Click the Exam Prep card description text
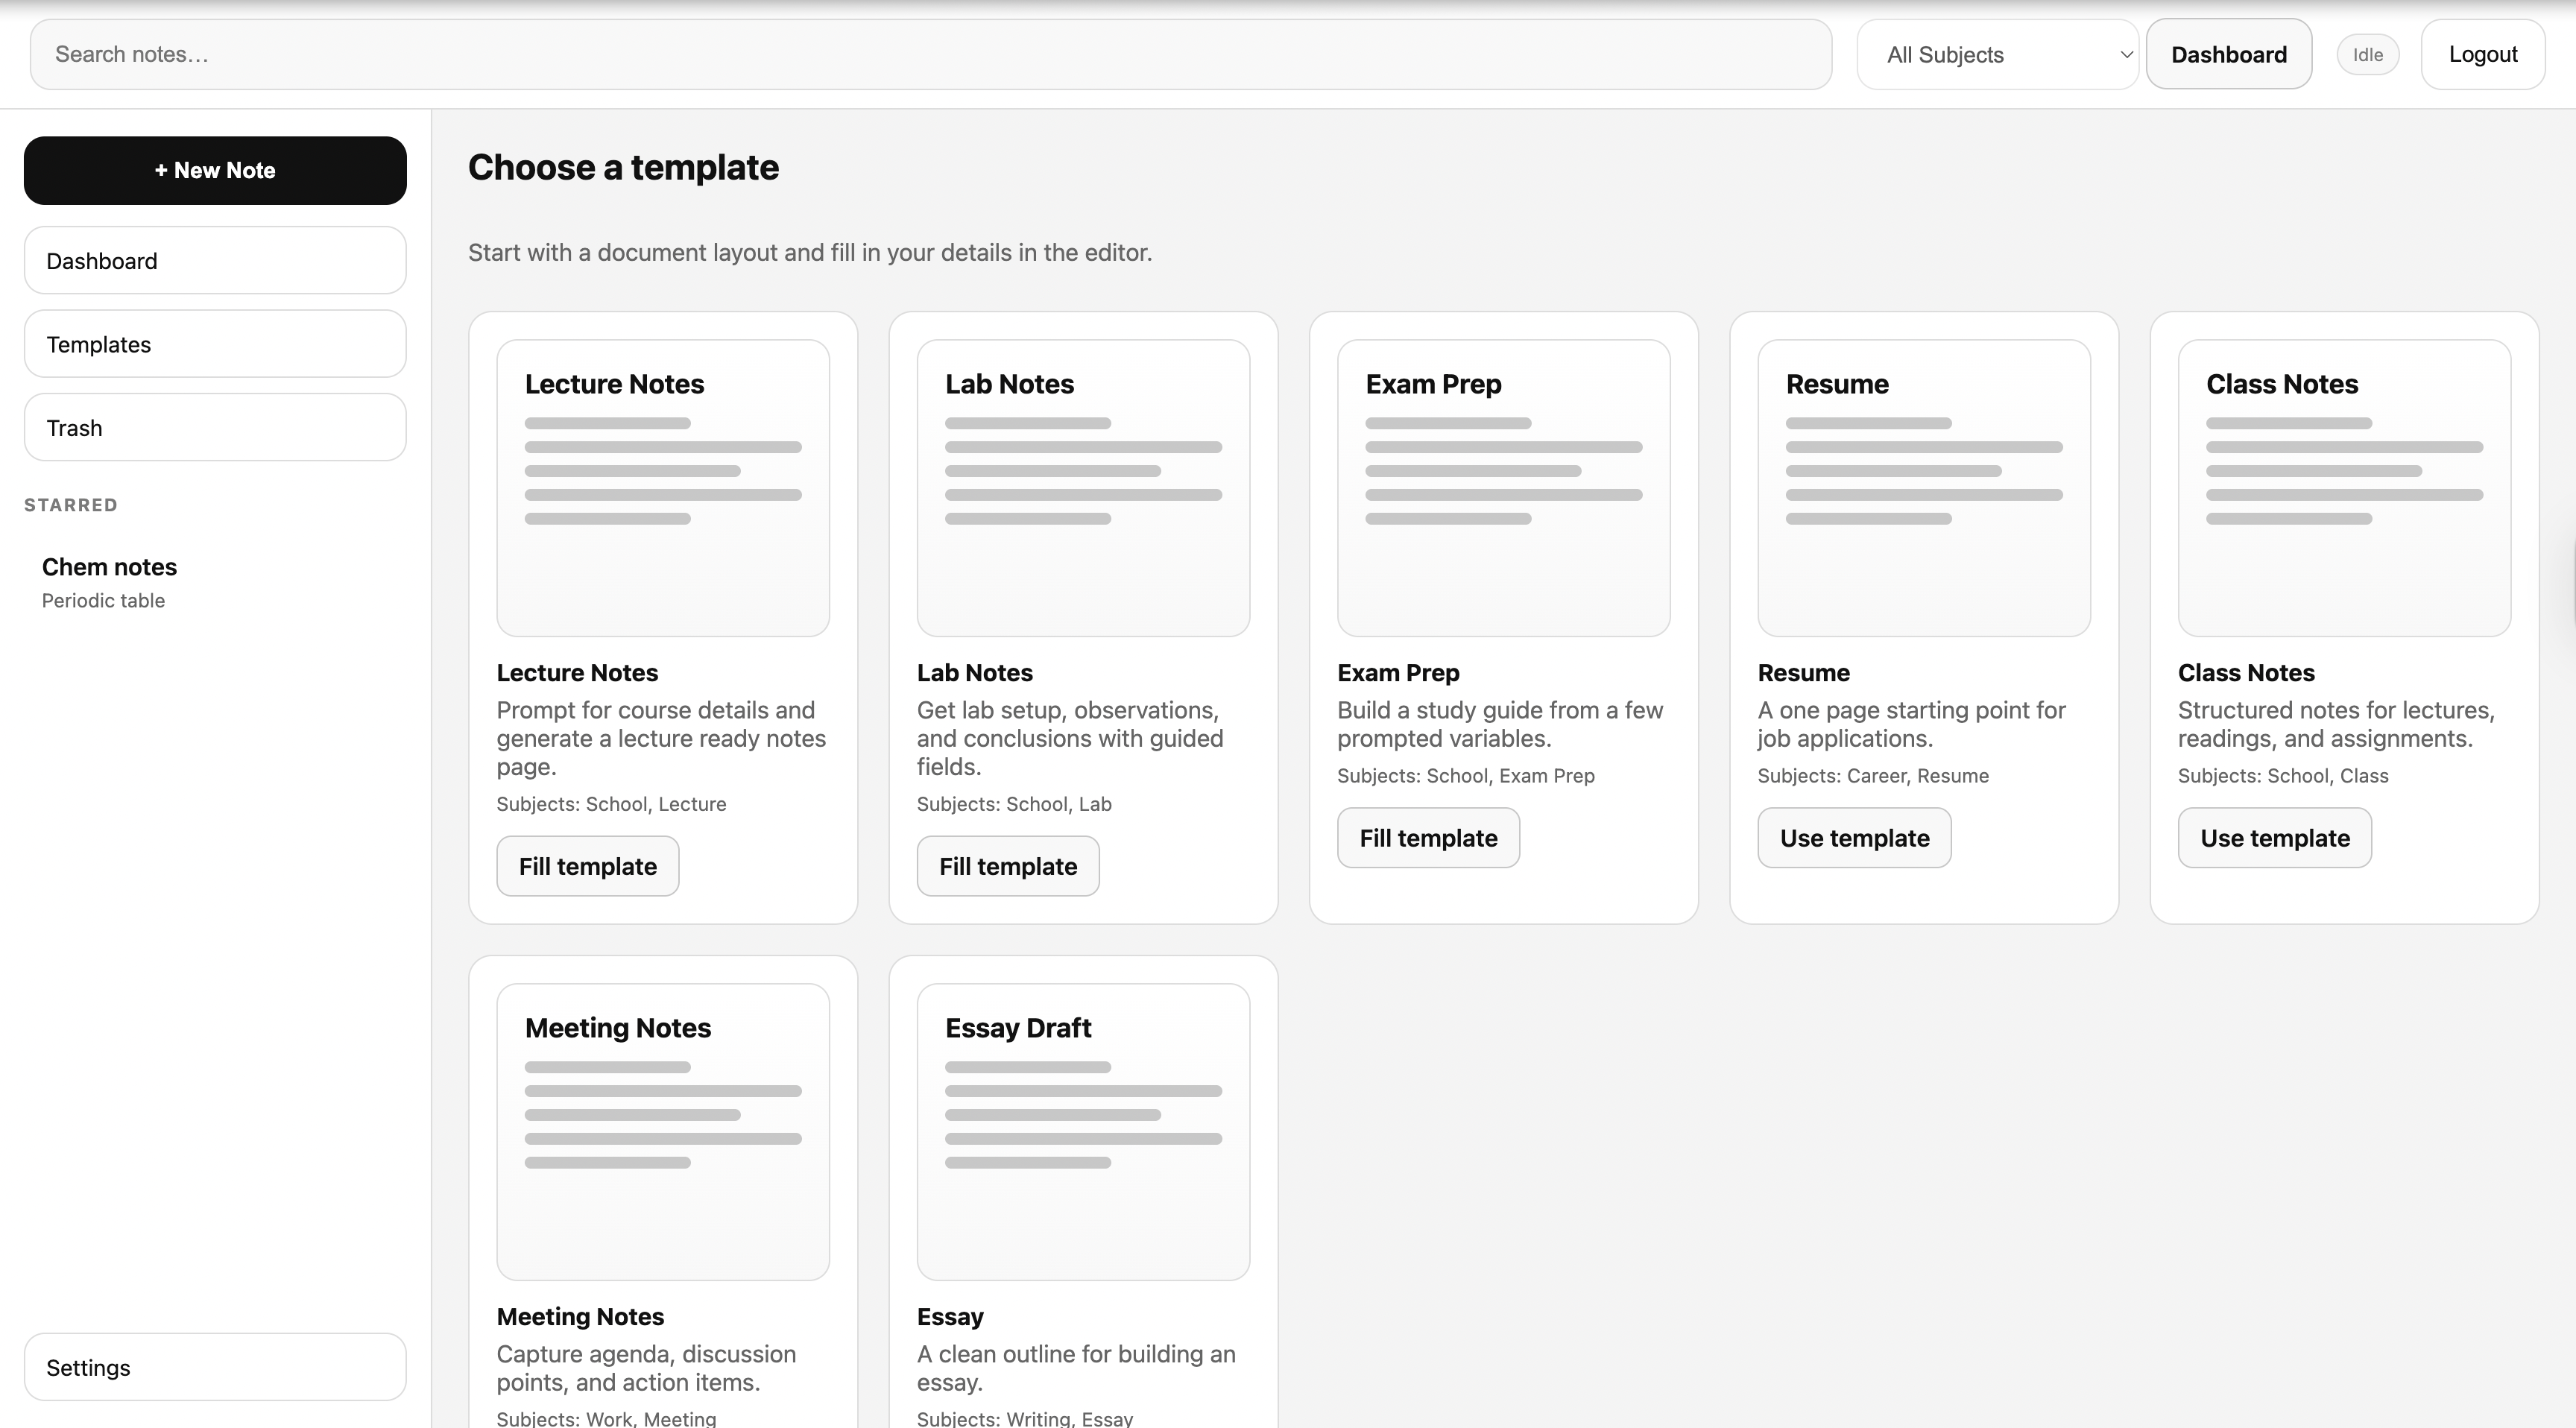2576x1428 pixels. pos(1500,724)
